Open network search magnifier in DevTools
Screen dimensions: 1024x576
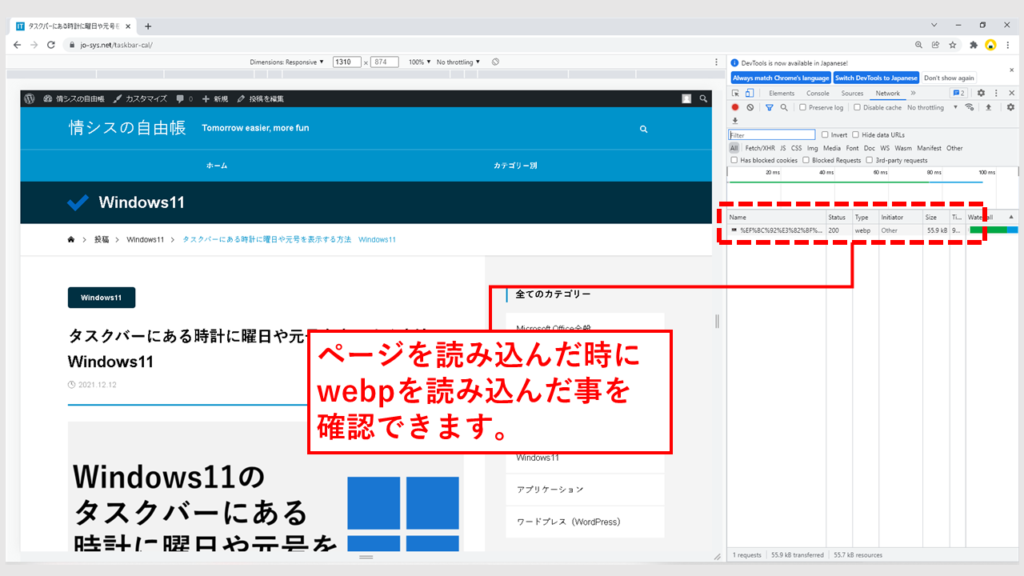784,108
